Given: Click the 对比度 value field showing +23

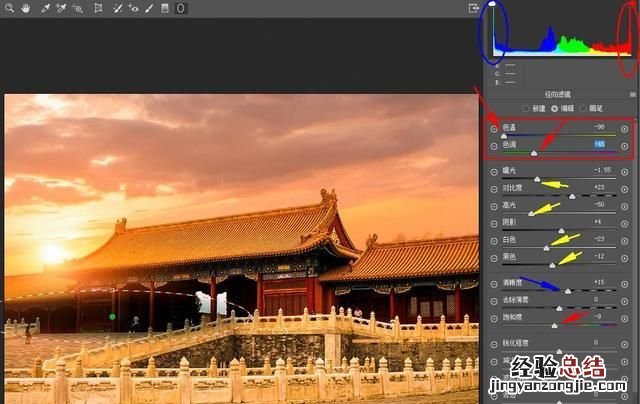Looking at the screenshot, I should point(599,187).
